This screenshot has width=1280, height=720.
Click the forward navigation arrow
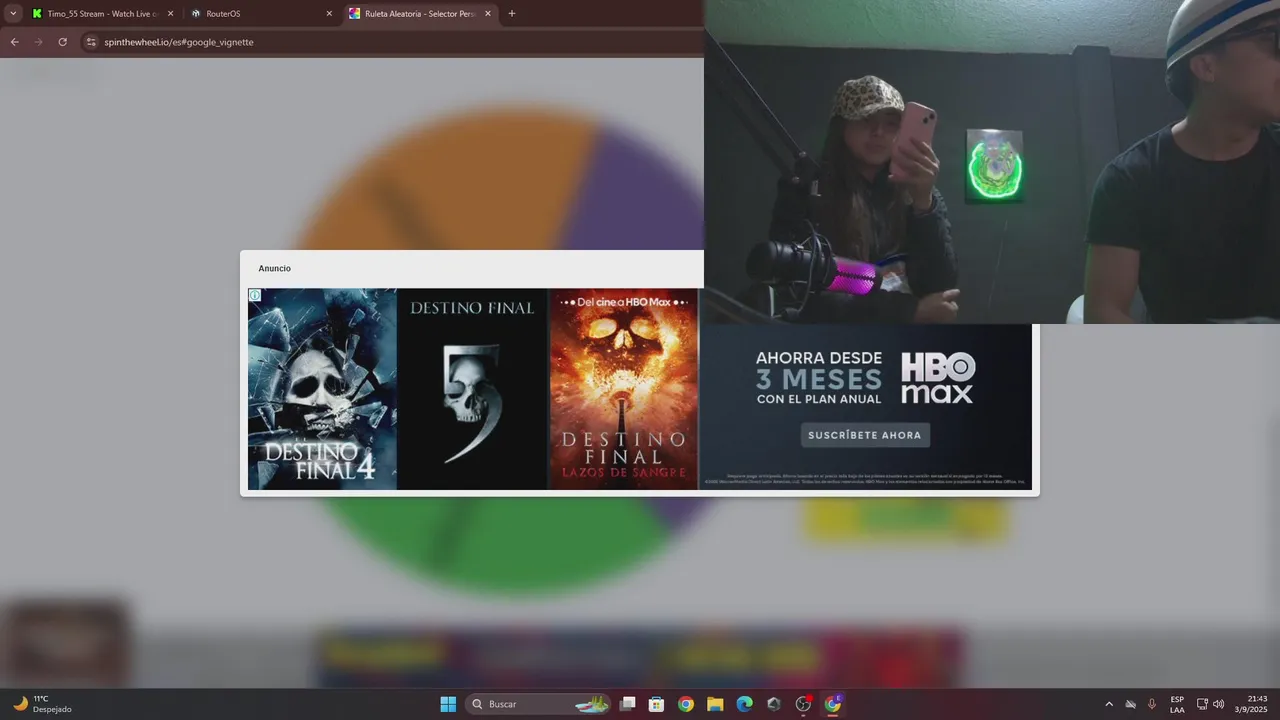coord(38,42)
